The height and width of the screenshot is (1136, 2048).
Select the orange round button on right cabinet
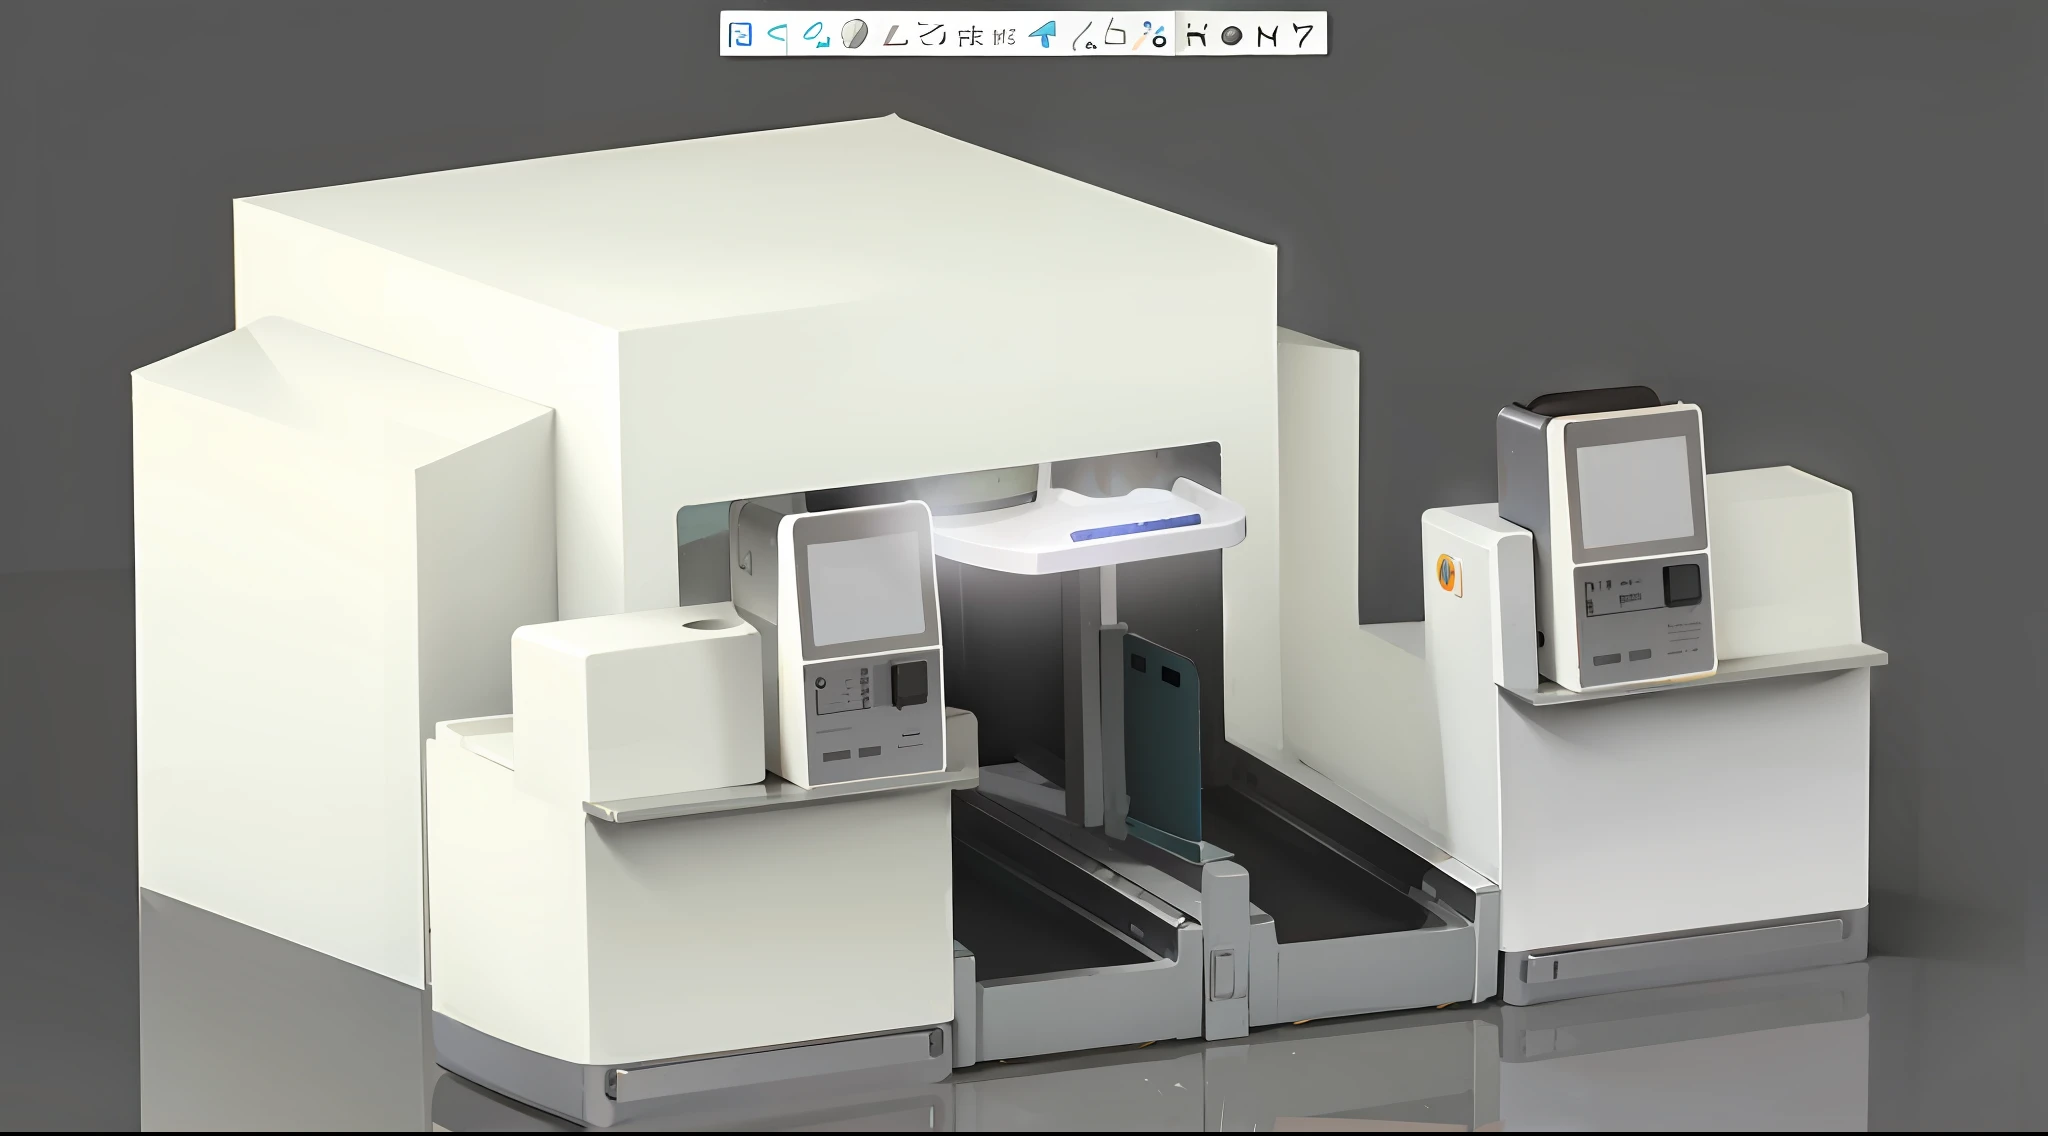pyautogui.click(x=1447, y=573)
